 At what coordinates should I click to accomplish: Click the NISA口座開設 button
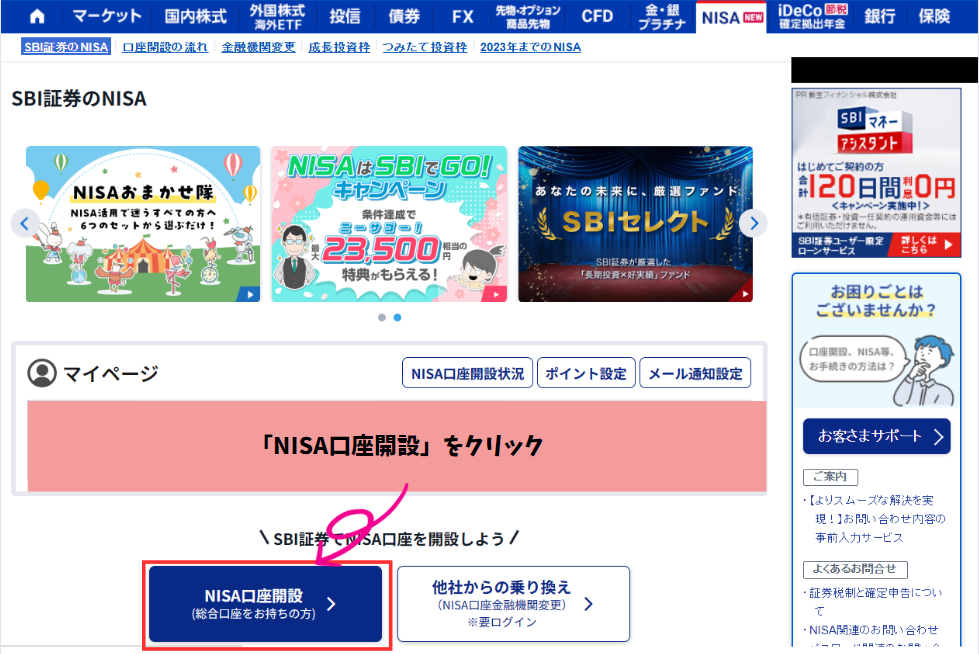[265, 604]
